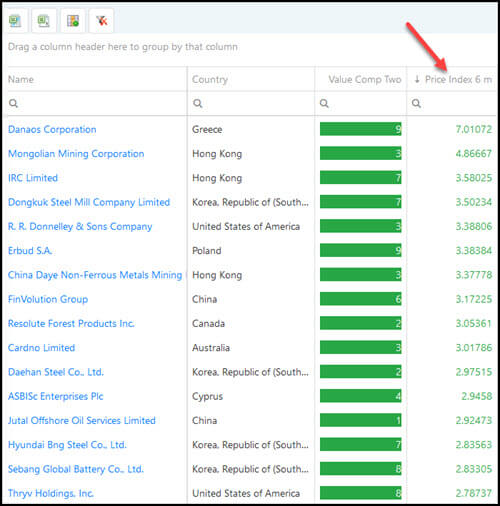Click the second Excel export icon
Screen dimensions: 500x506
44,21
